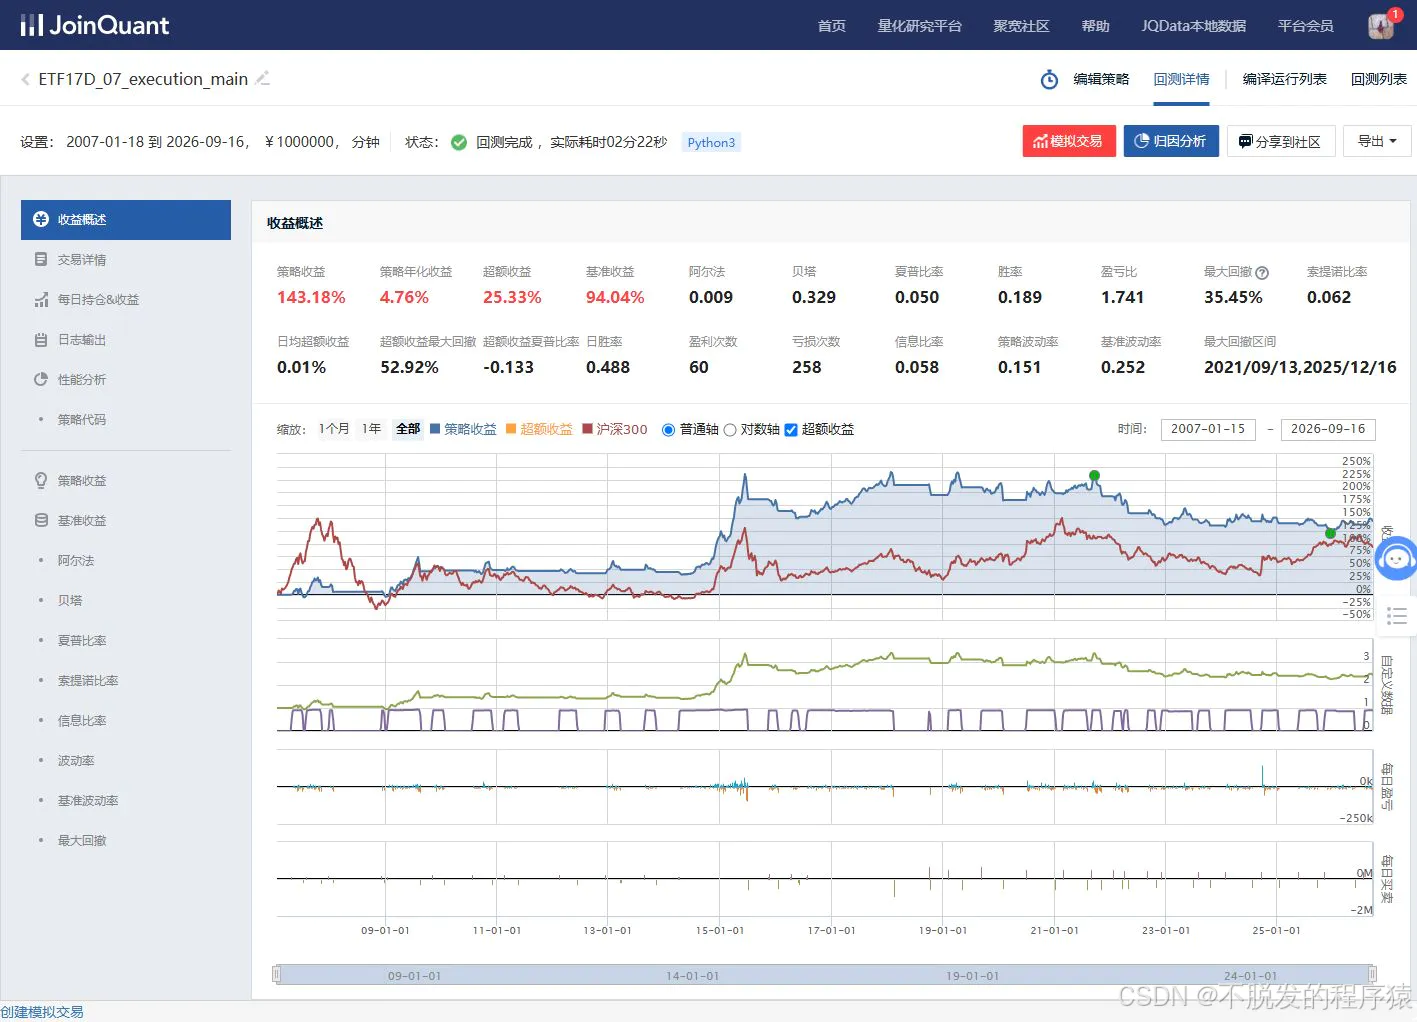Click the 基准收益 database sidebar icon

pos(41,520)
